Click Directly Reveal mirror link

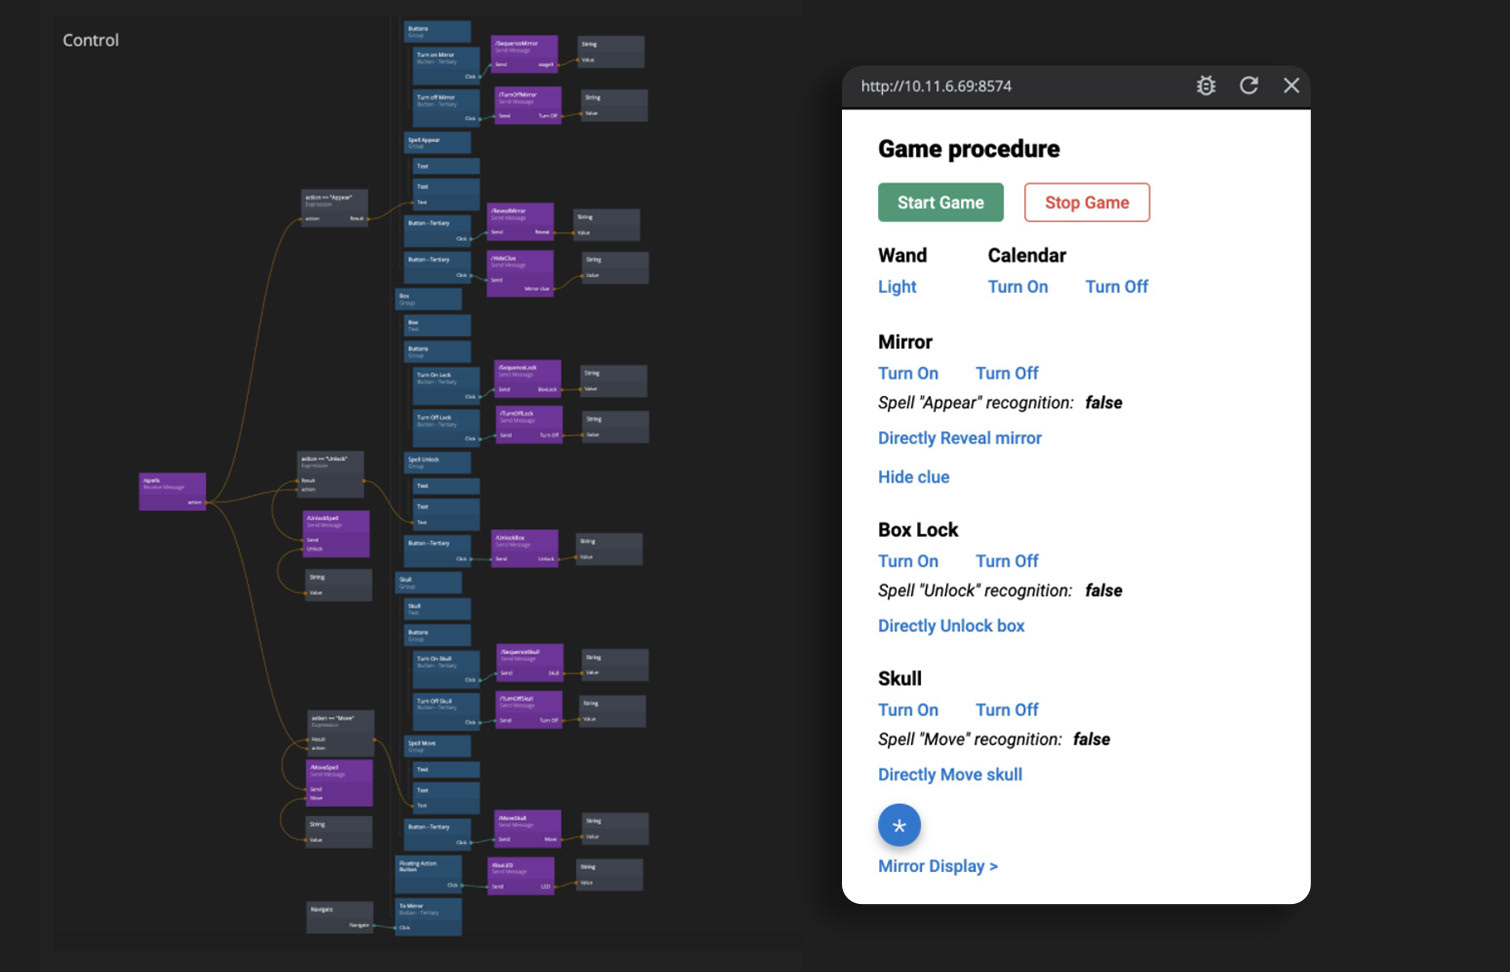point(959,438)
